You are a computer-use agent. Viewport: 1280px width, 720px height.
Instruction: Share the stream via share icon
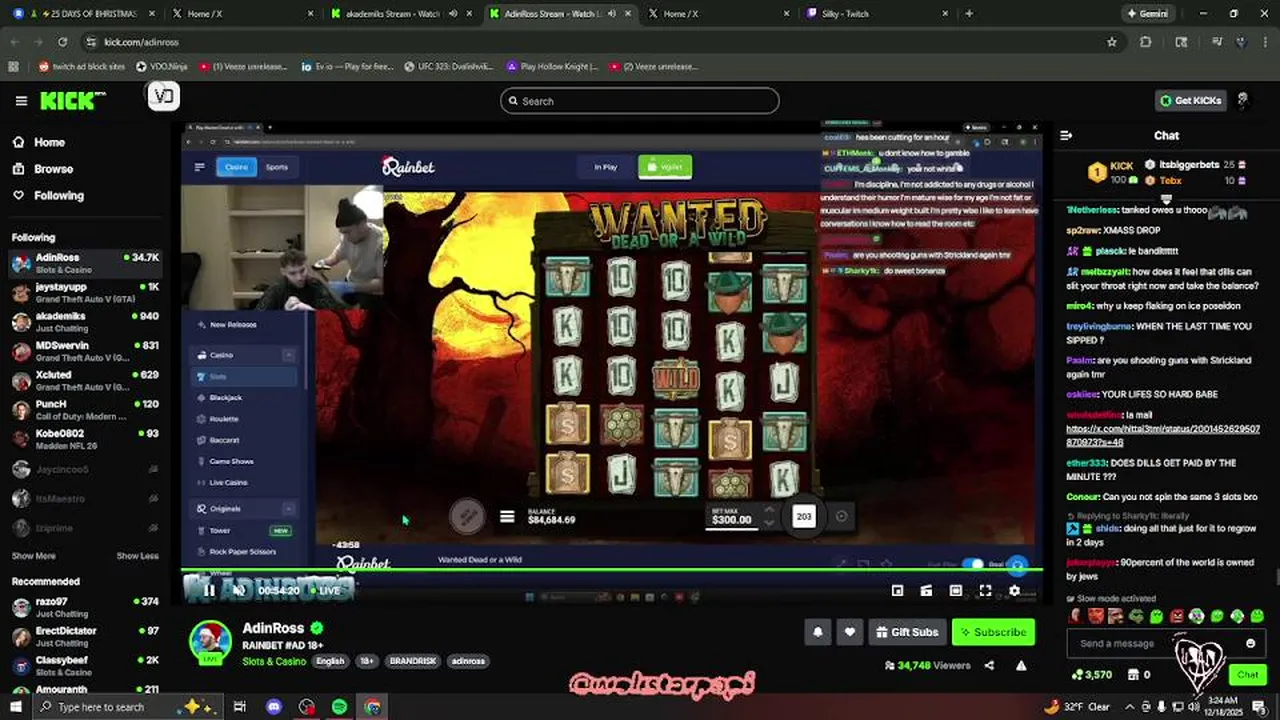(989, 666)
